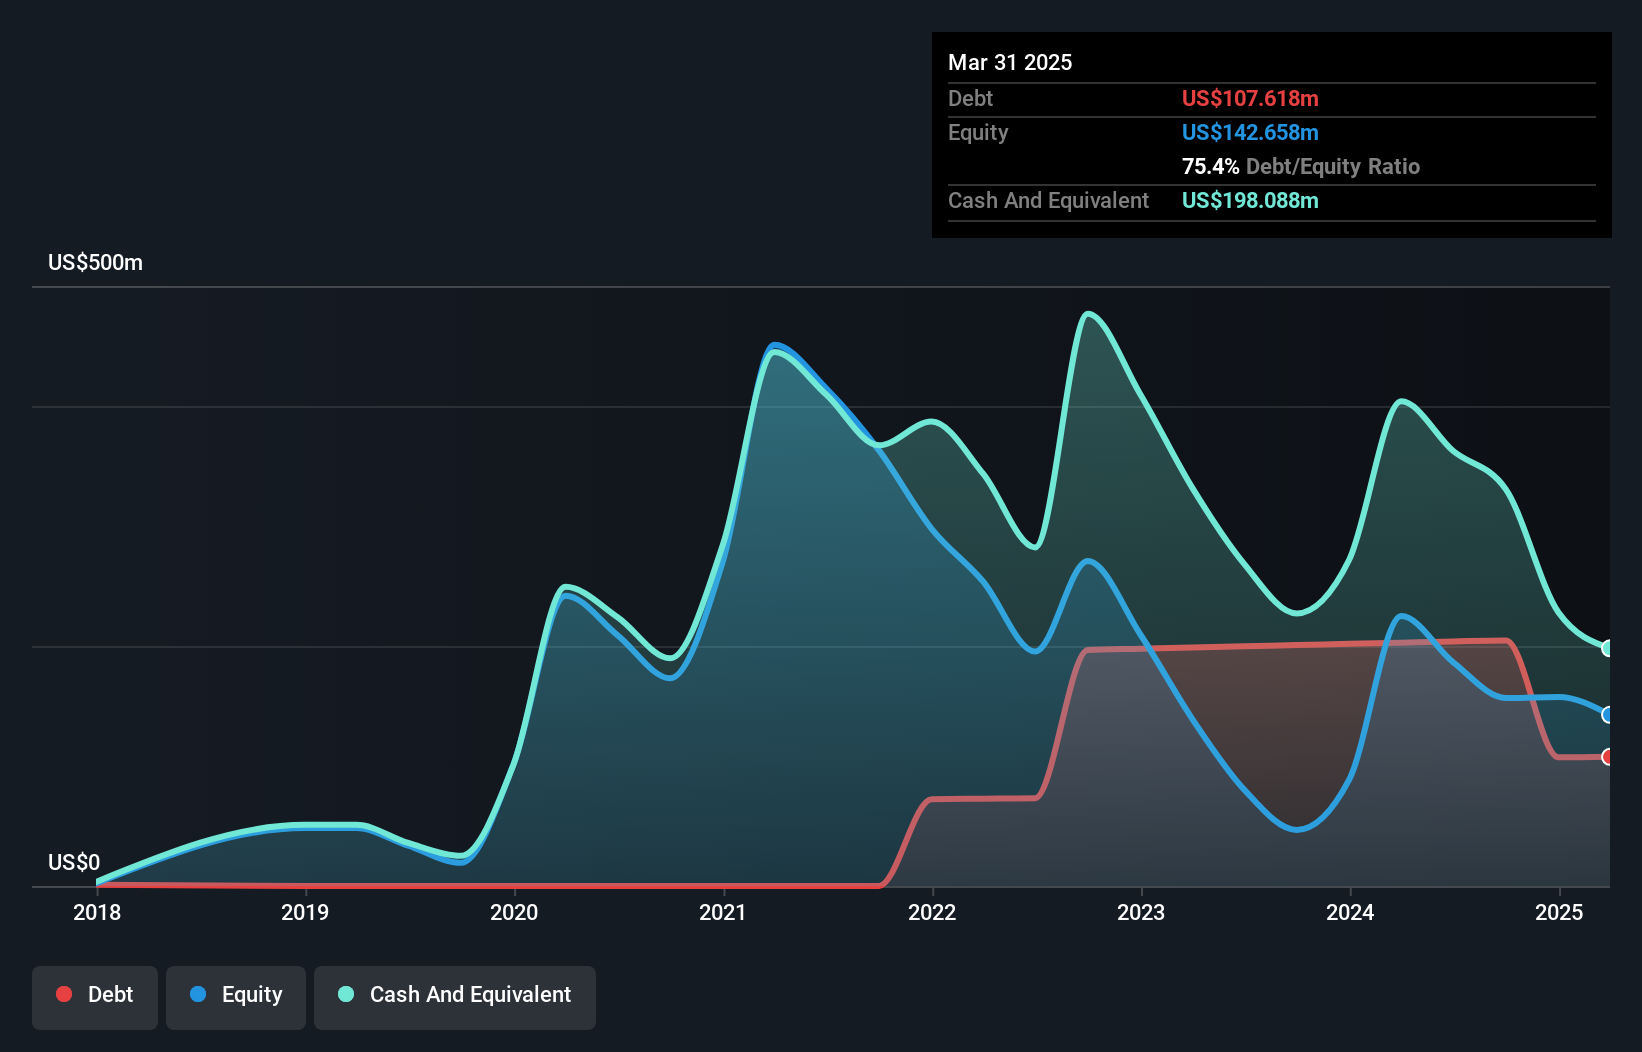The width and height of the screenshot is (1642, 1052).
Task: Click the red Debt legend dot
Action: [64, 994]
